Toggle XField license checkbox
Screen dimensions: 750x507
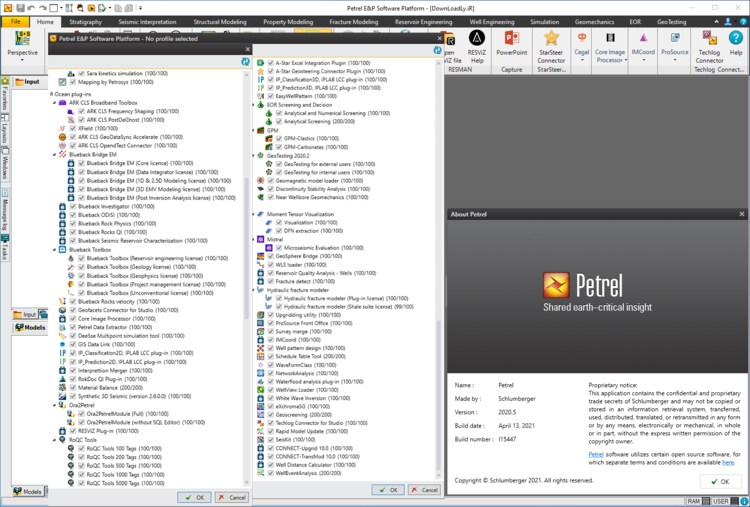tap(73, 128)
